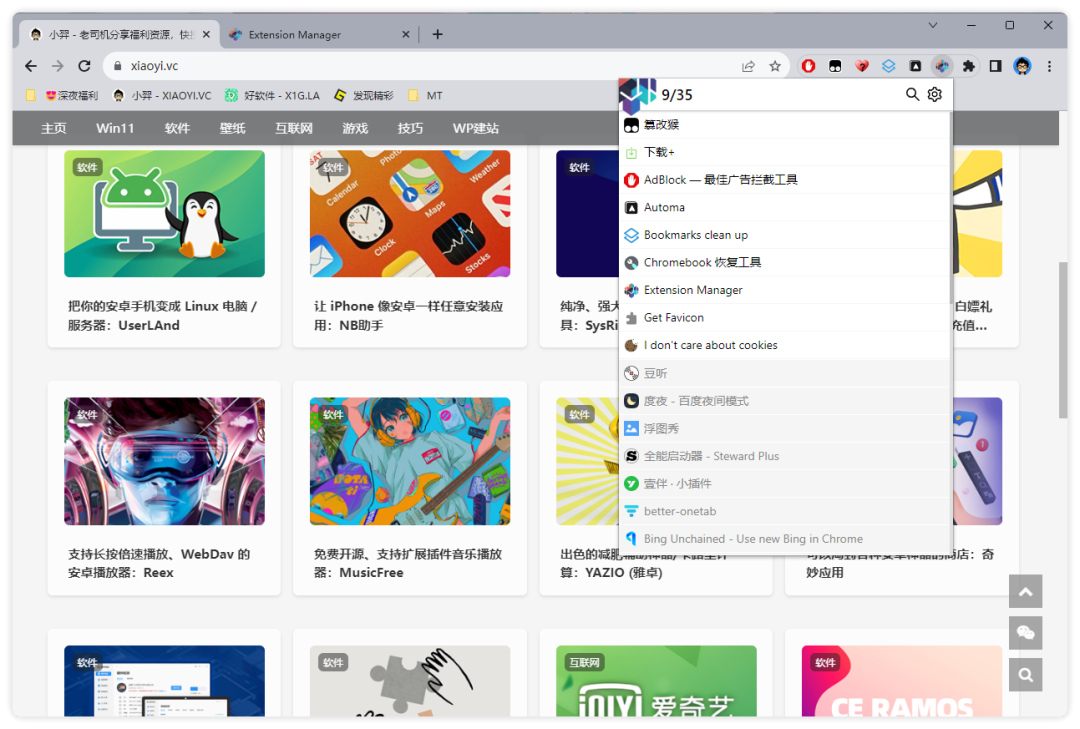Screen dimensions: 1080x729
Task: Switch to the 小羿 xiaoyi.vc tab
Action: point(119,34)
